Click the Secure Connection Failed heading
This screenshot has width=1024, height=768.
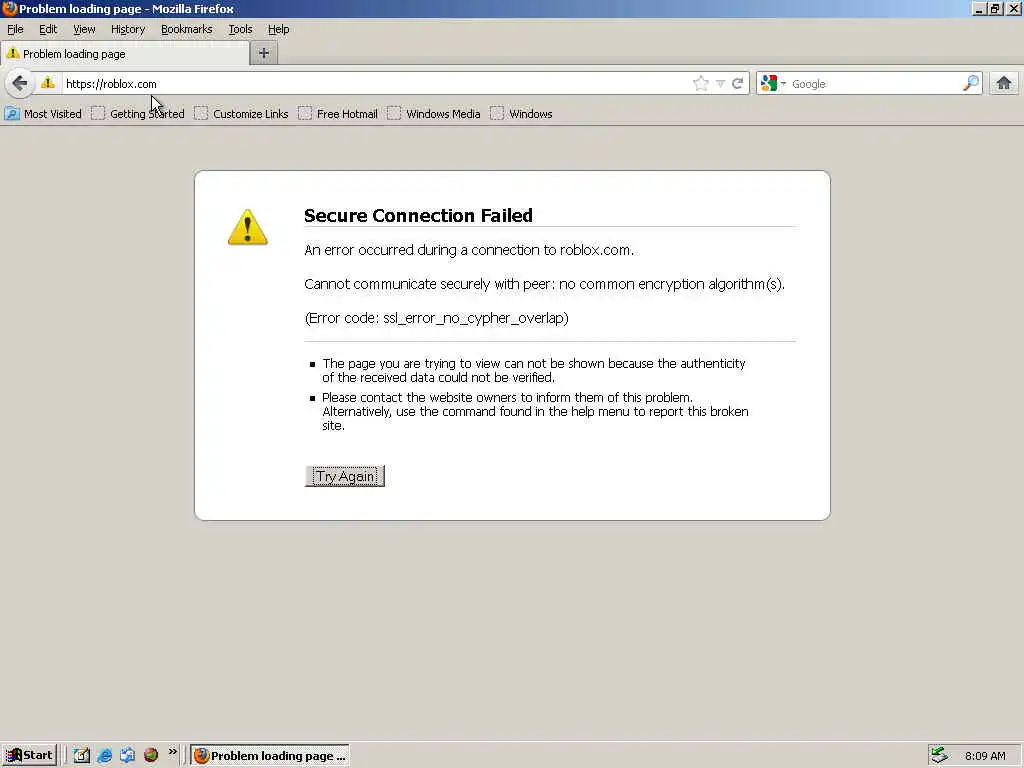pos(419,216)
